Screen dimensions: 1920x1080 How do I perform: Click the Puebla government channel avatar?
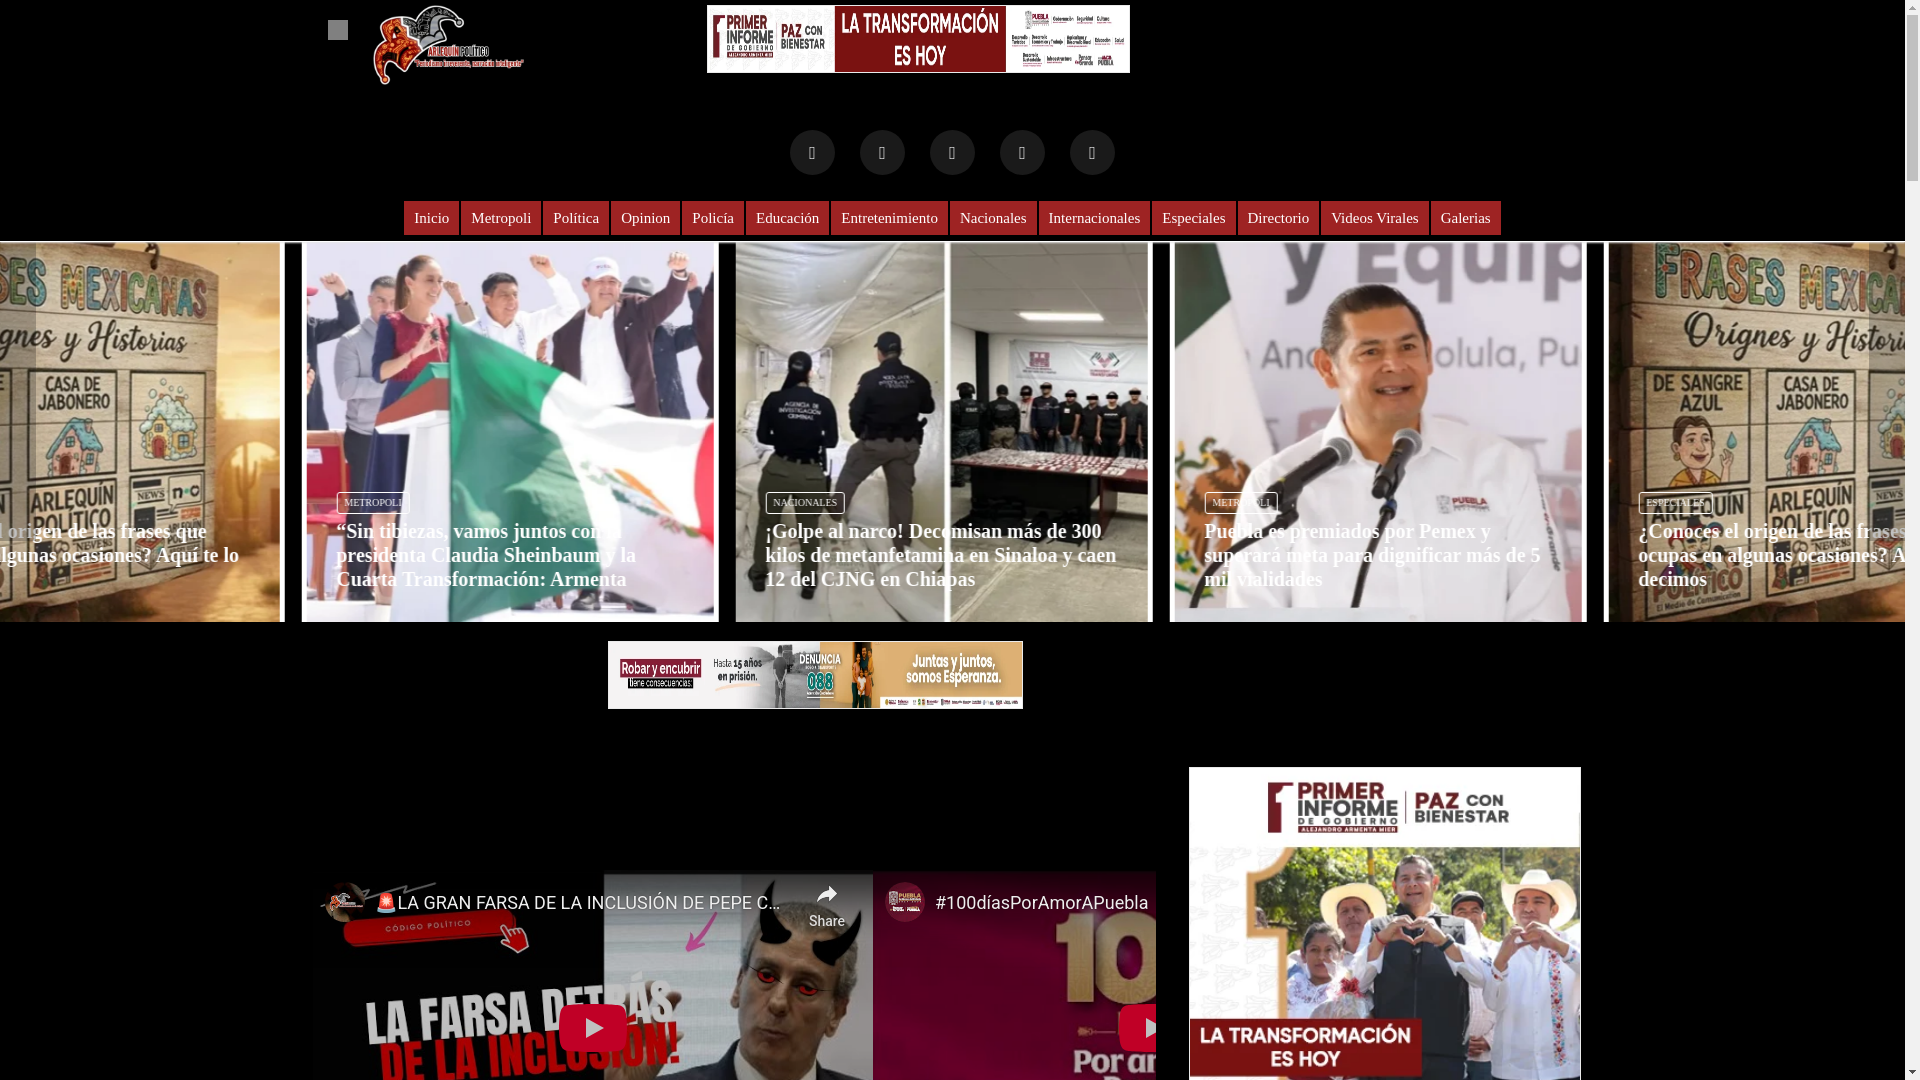pyautogui.click(x=905, y=902)
